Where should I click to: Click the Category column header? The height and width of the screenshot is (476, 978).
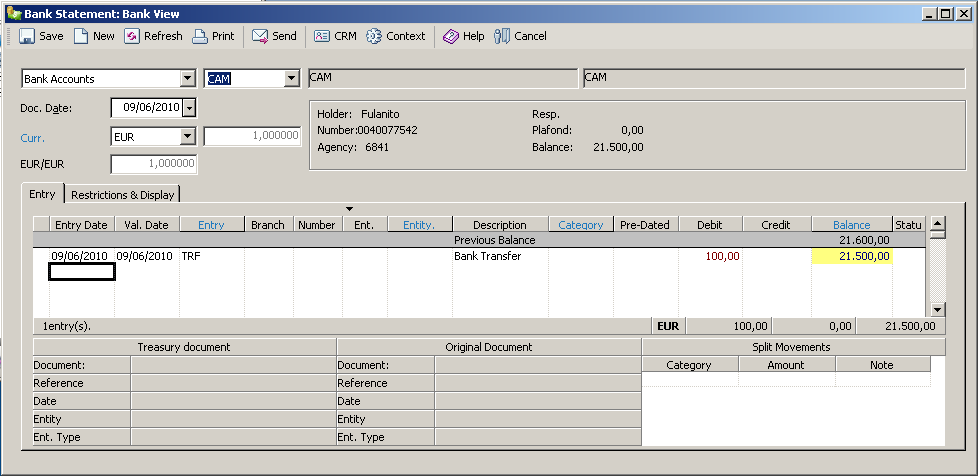[580, 225]
